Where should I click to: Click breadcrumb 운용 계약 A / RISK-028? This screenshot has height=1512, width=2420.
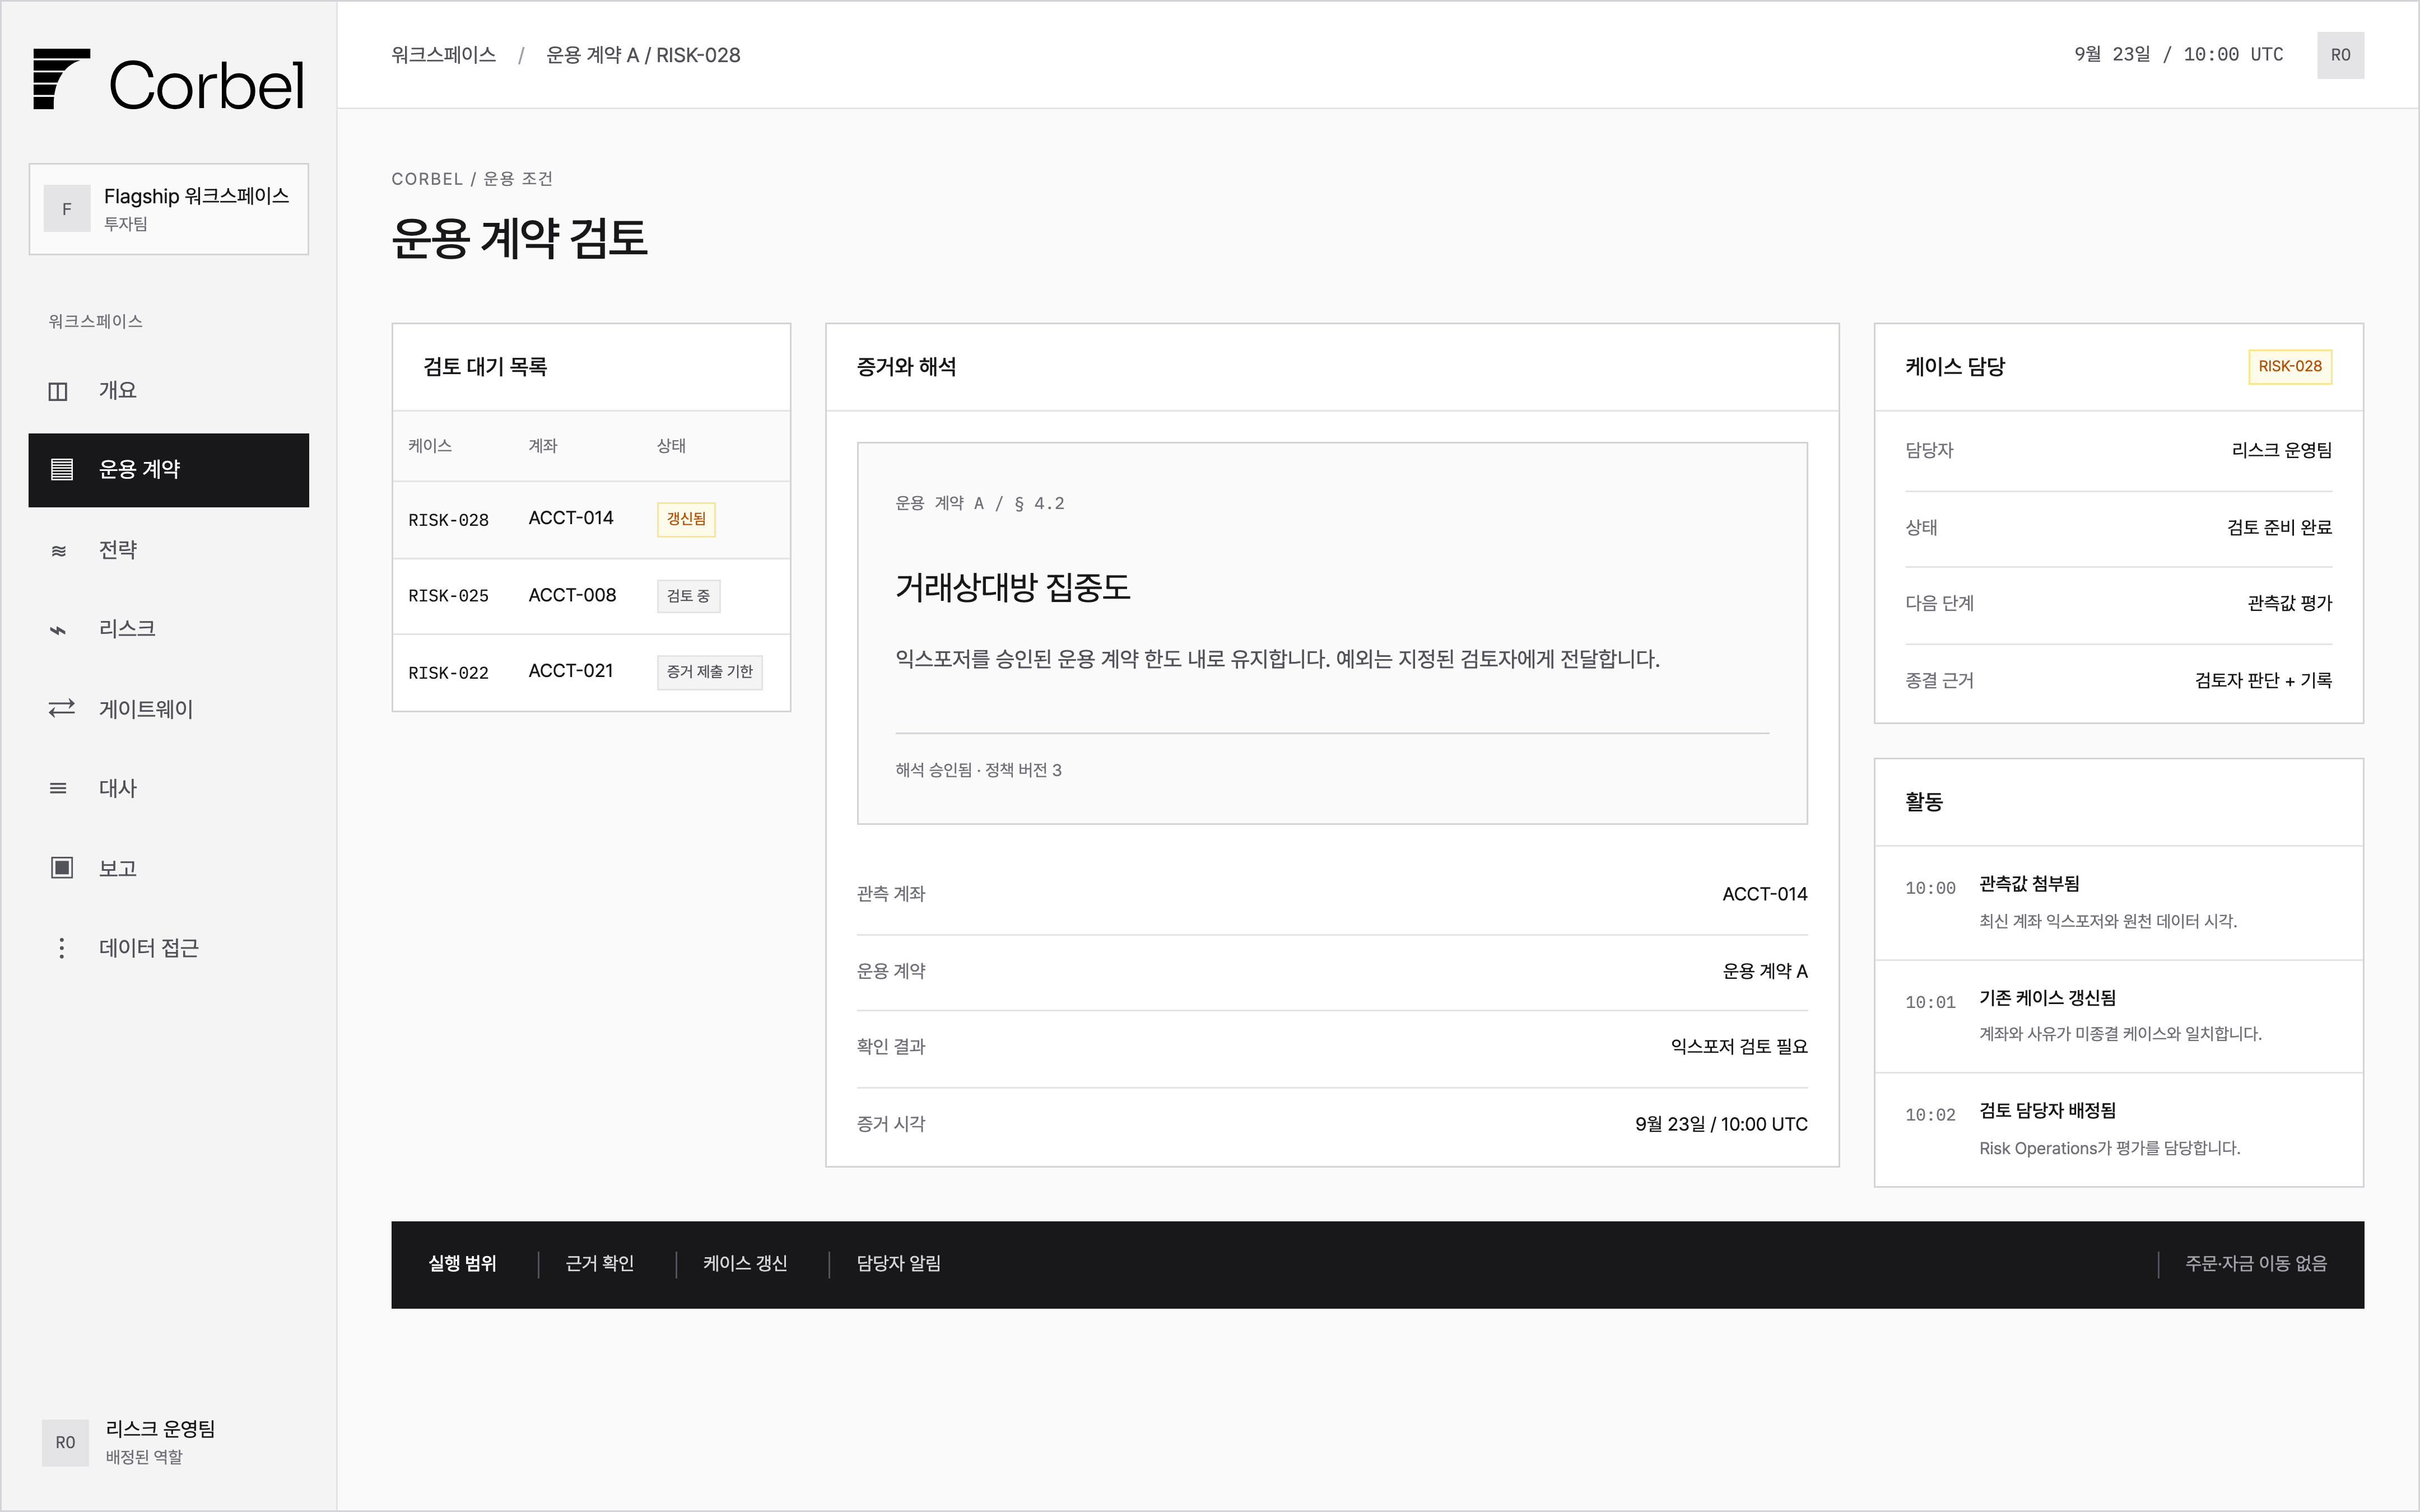(x=643, y=55)
